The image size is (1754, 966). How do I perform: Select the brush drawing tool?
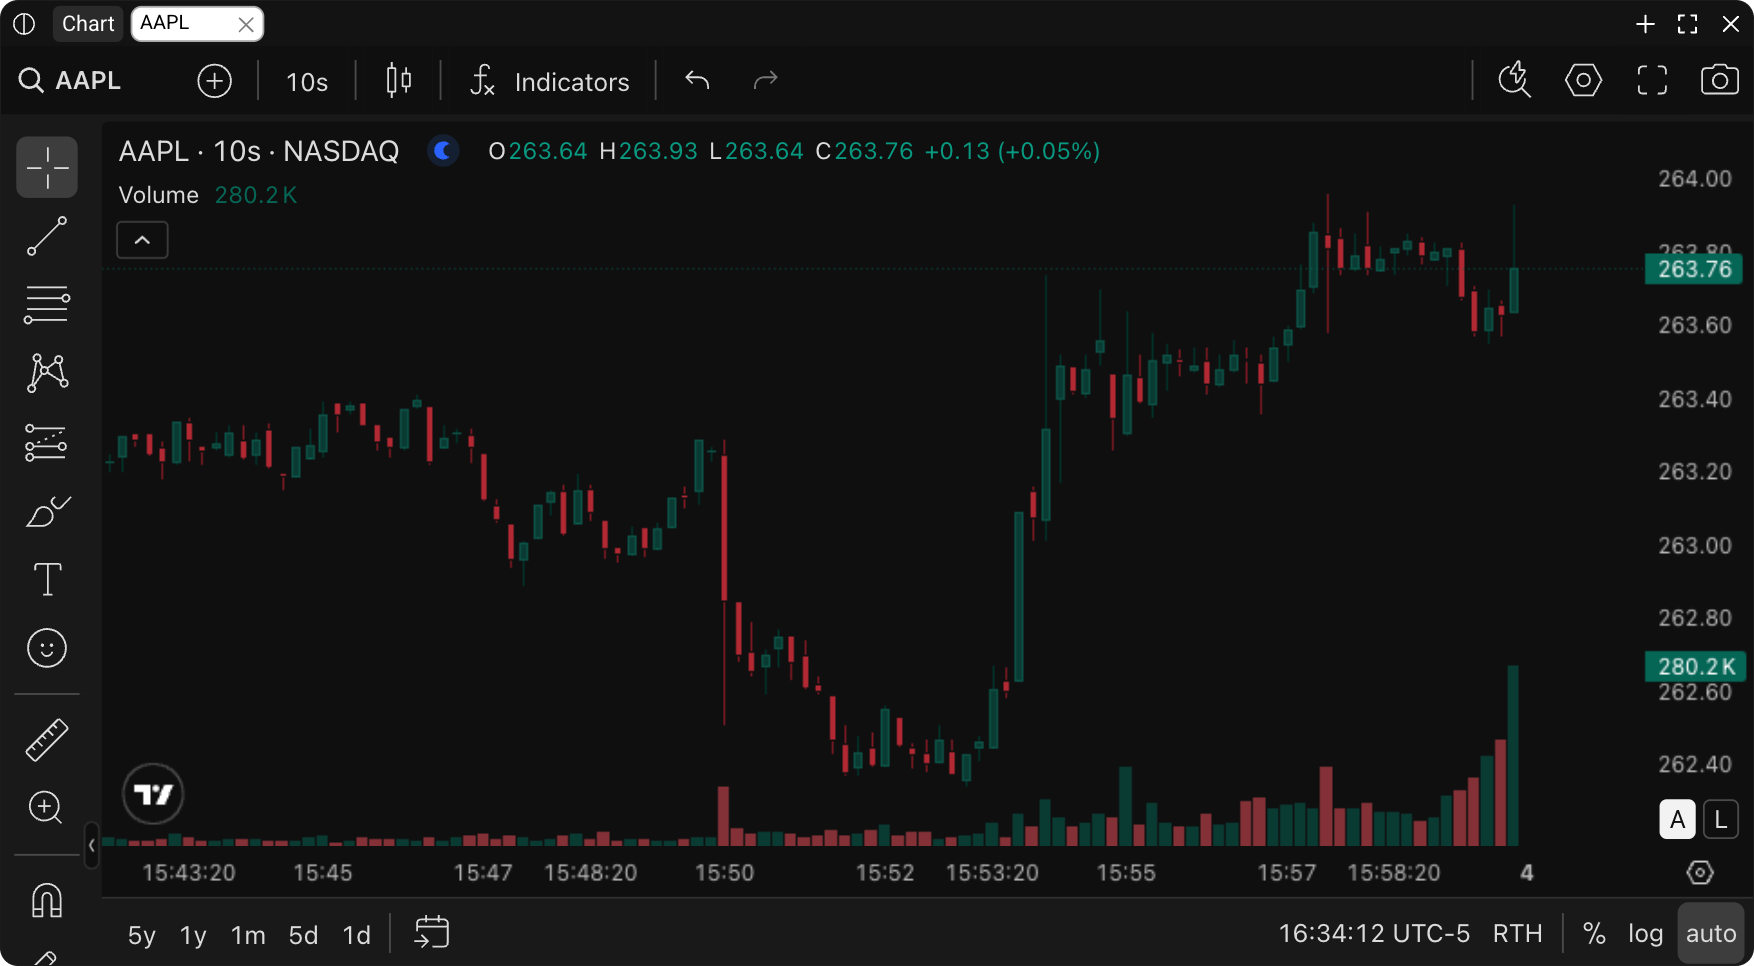(x=46, y=512)
